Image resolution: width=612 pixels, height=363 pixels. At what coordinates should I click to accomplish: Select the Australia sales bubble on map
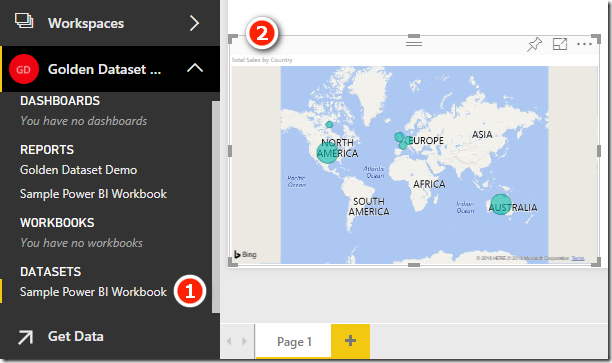[x=501, y=204]
